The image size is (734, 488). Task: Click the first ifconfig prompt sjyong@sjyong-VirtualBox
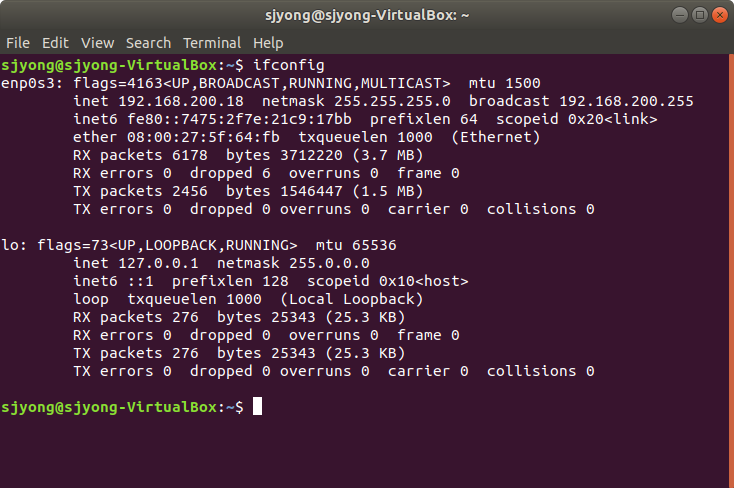pyautogui.click(x=109, y=65)
